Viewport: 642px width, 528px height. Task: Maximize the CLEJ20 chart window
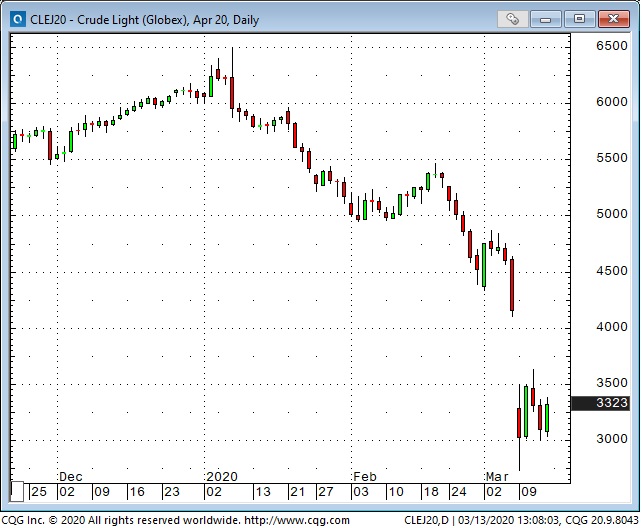click(x=579, y=19)
